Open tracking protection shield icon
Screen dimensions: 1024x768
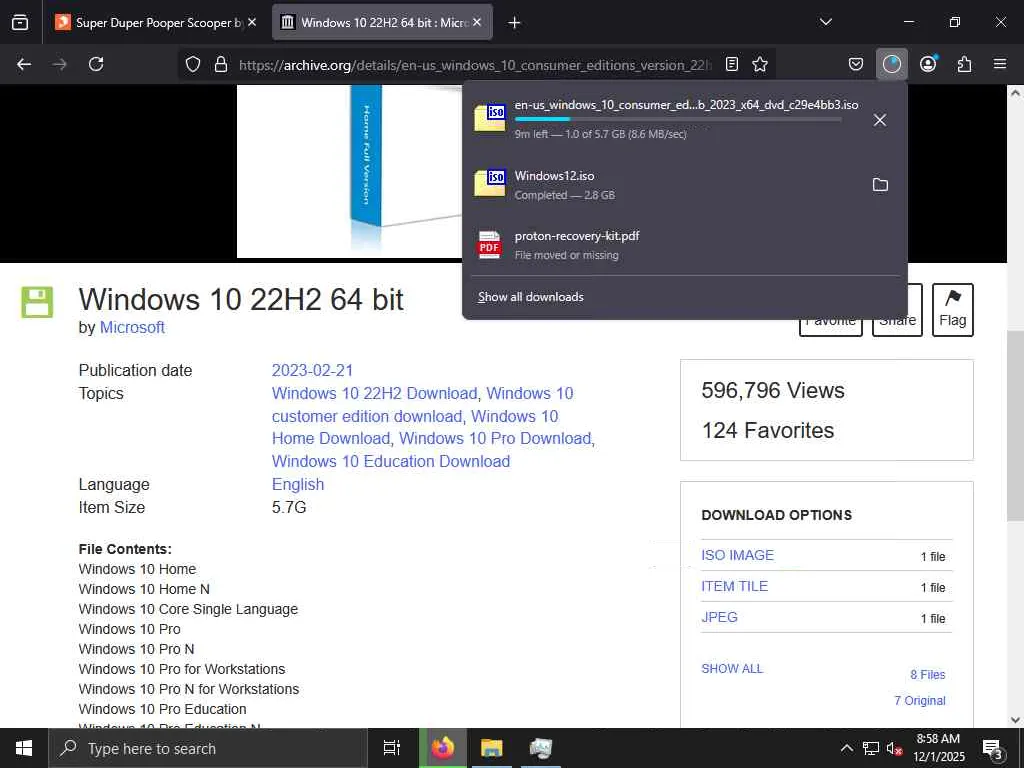tap(193, 64)
